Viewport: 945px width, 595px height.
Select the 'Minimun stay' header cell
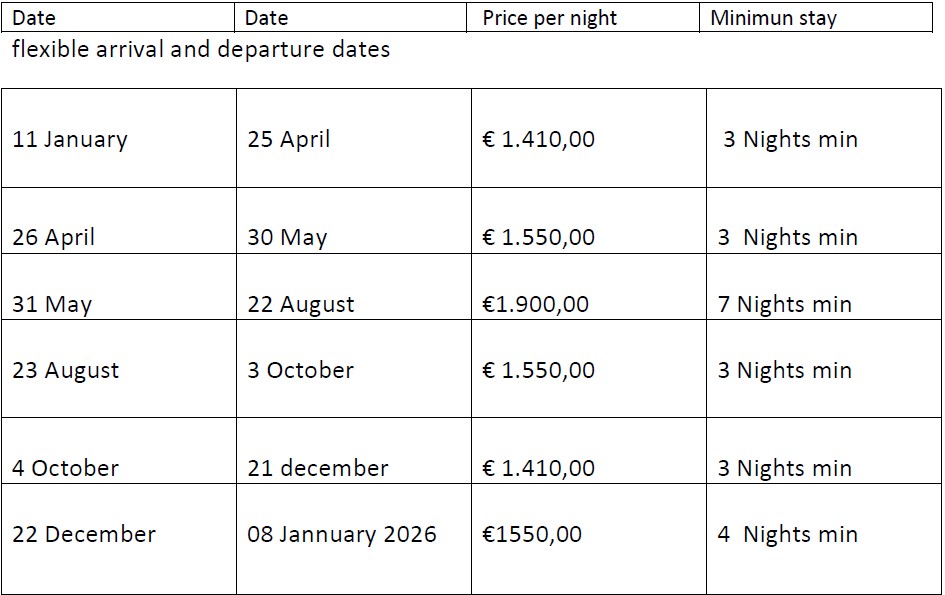[x=816, y=17]
